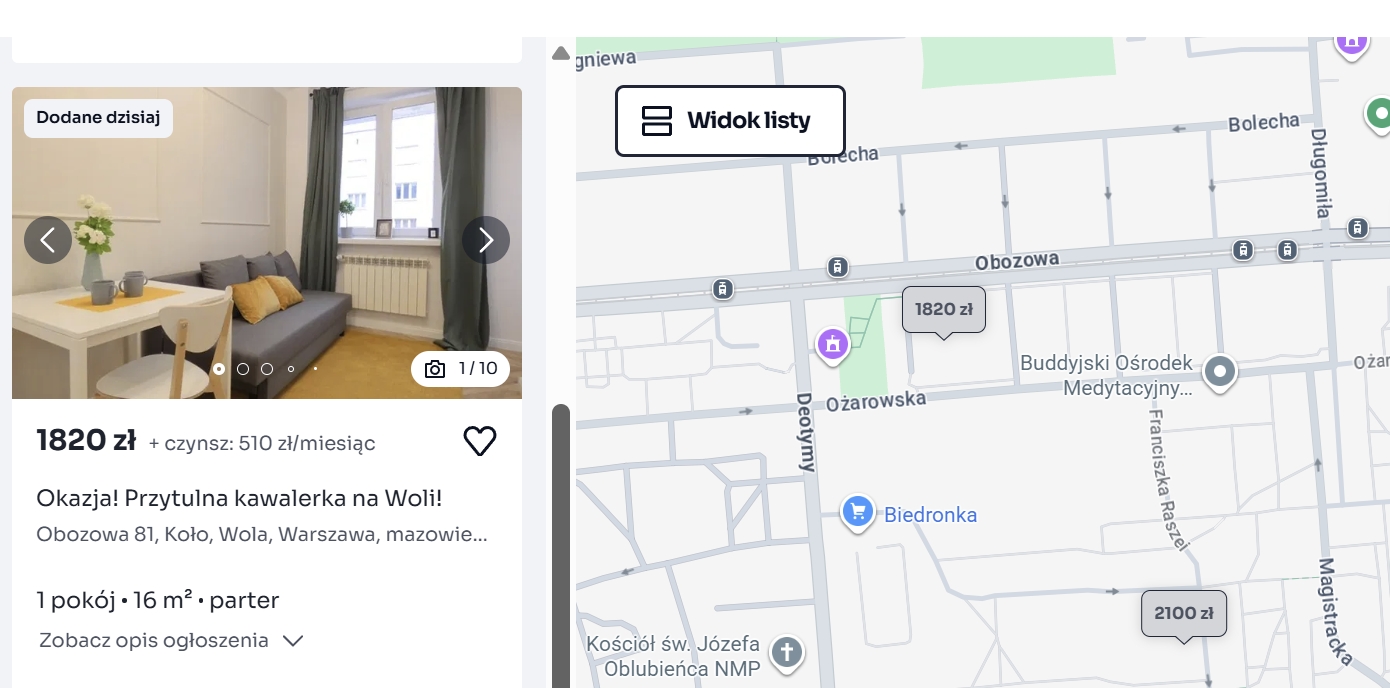Click the camera photo counter 1/10
Screen dimensions: 1390x688
tap(460, 369)
